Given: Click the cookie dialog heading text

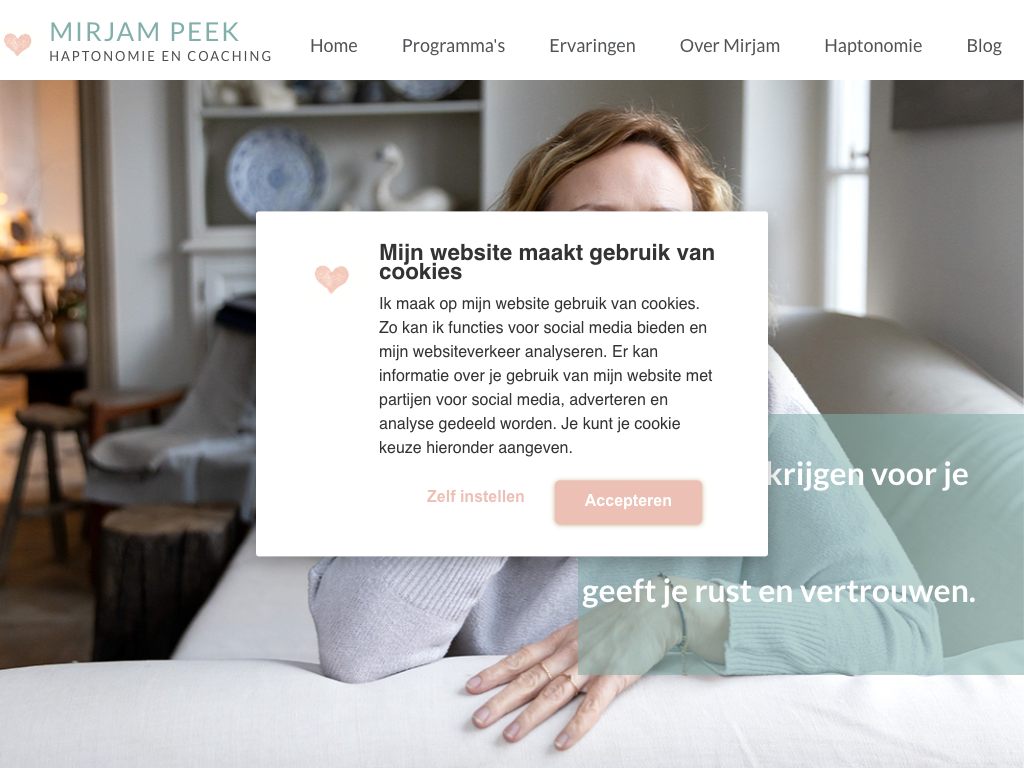Looking at the screenshot, I should [x=547, y=262].
